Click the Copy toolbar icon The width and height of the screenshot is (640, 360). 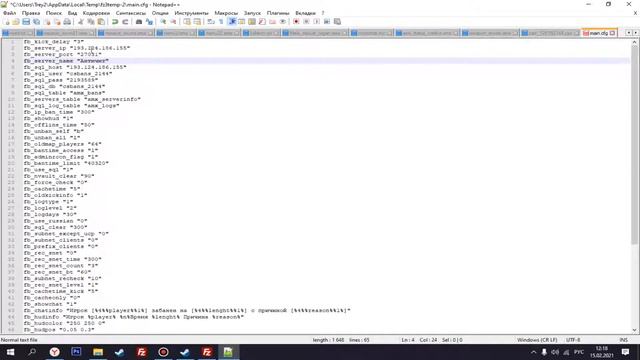[91, 22]
